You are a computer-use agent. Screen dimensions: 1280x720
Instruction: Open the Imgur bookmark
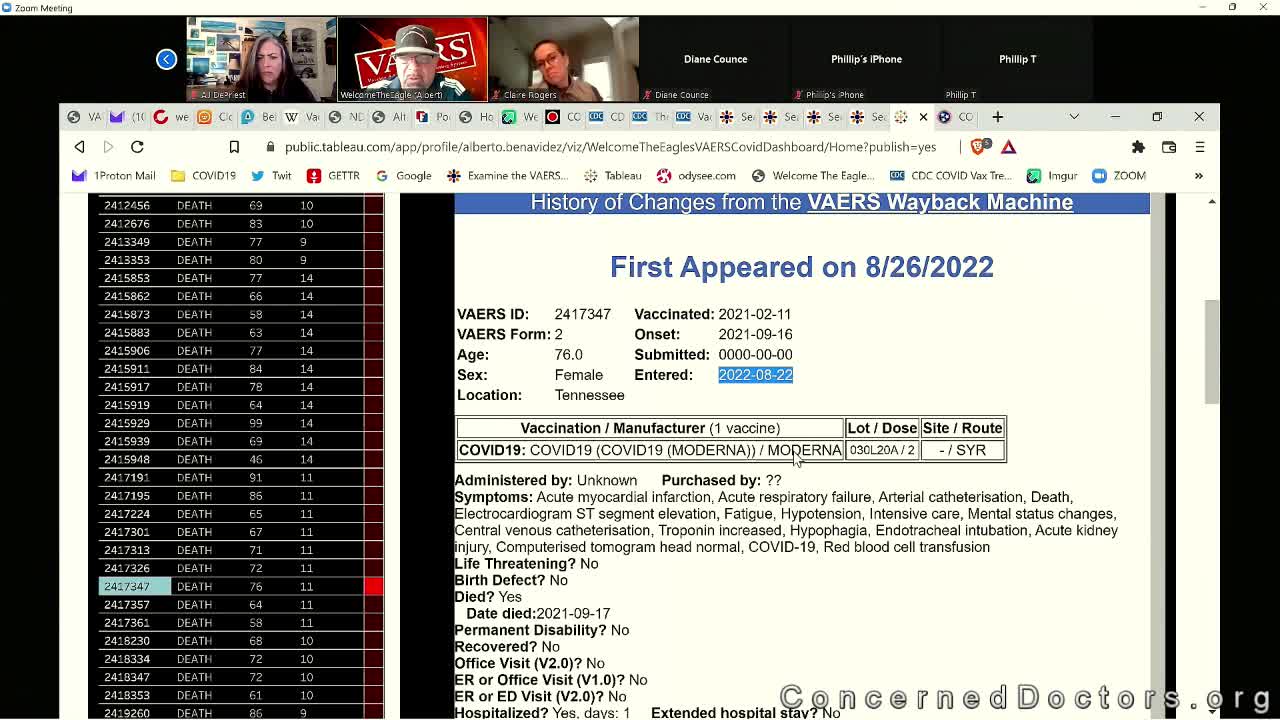tap(1052, 176)
